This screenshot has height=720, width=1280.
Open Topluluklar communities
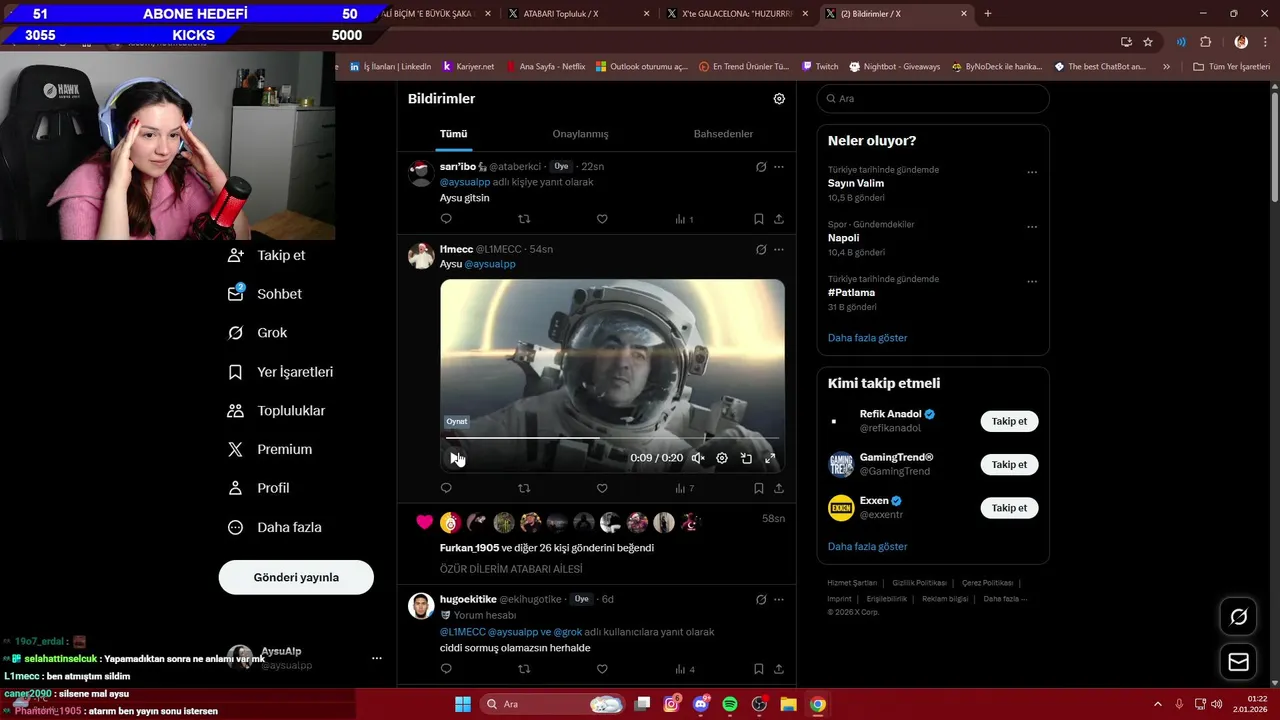pyautogui.click(x=277, y=411)
